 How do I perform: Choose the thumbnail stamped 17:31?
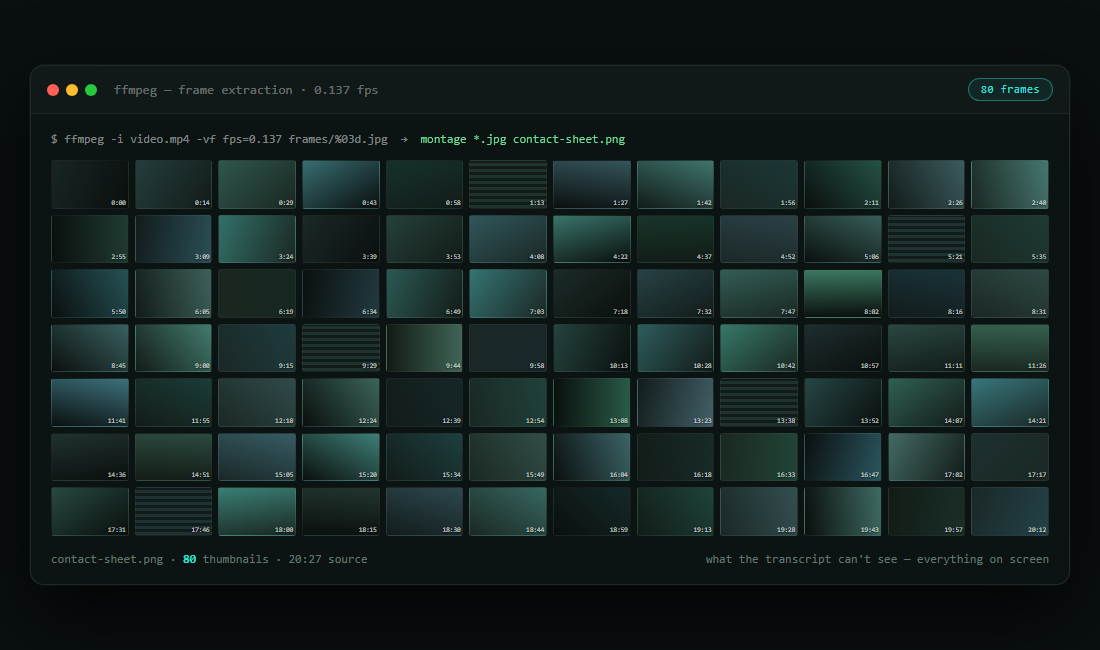[x=90, y=512]
